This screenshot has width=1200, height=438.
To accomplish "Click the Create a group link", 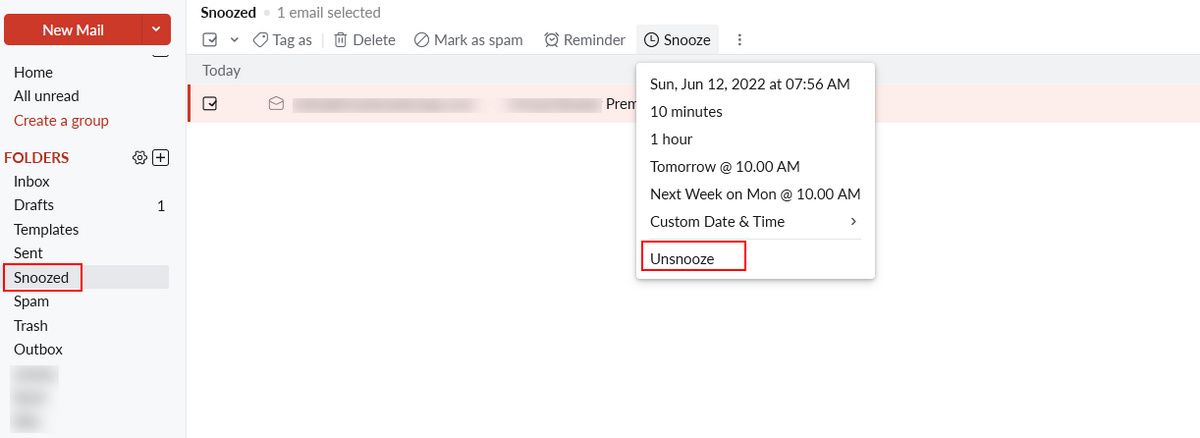I will [61, 120].
